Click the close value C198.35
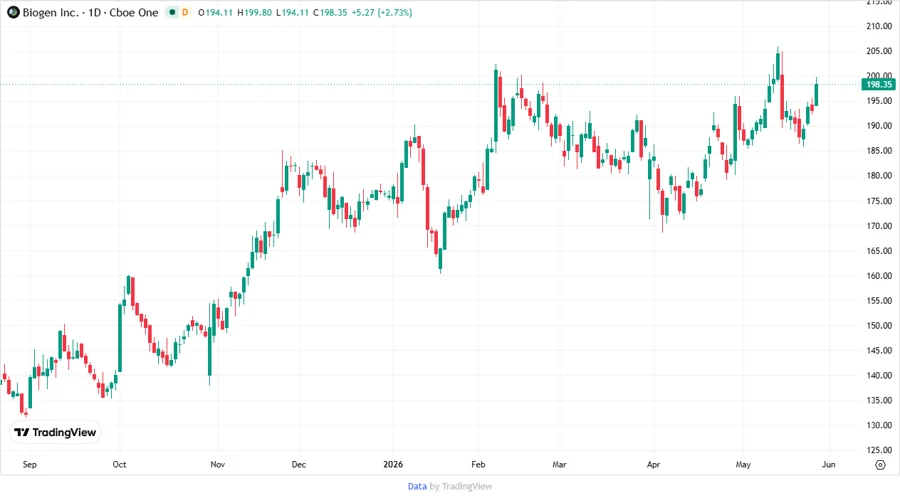Viewport: 900px width, 498px height. coord(330,12)
